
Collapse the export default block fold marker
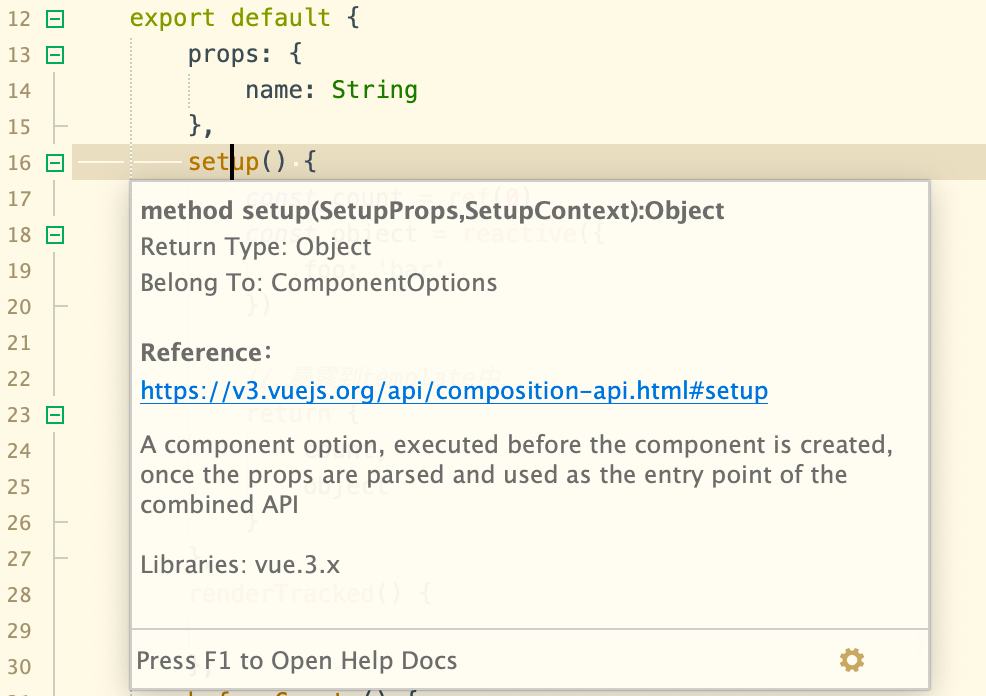(x=55, y=19)
